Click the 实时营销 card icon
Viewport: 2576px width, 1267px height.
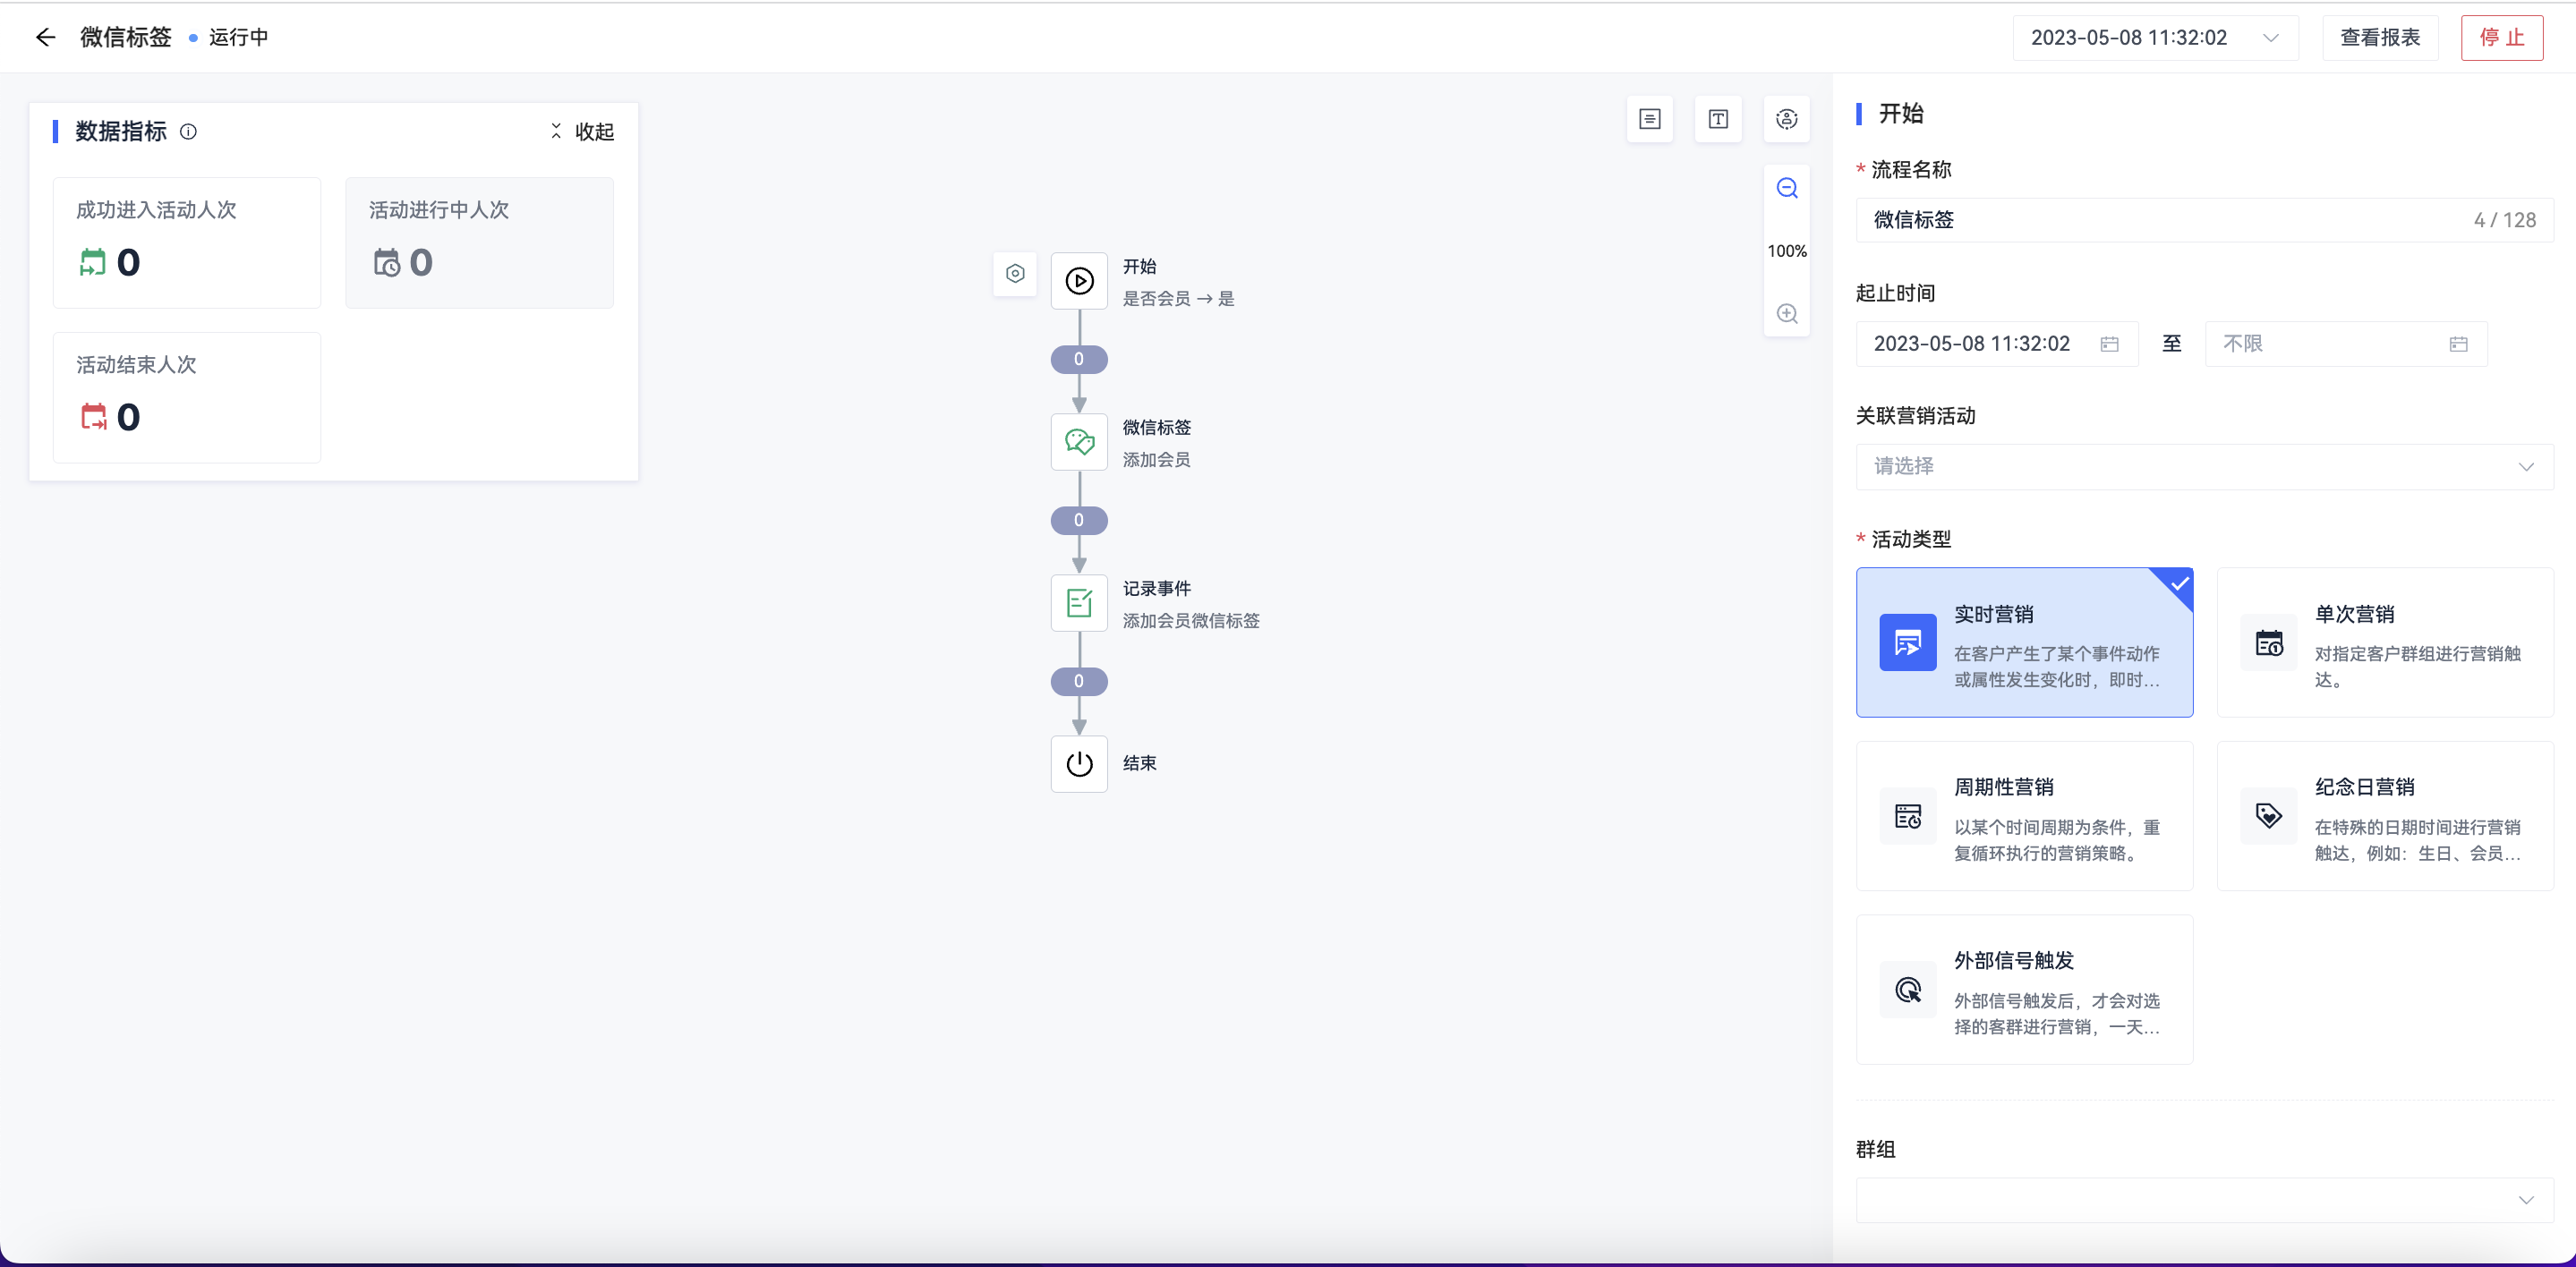point(1908,642)
